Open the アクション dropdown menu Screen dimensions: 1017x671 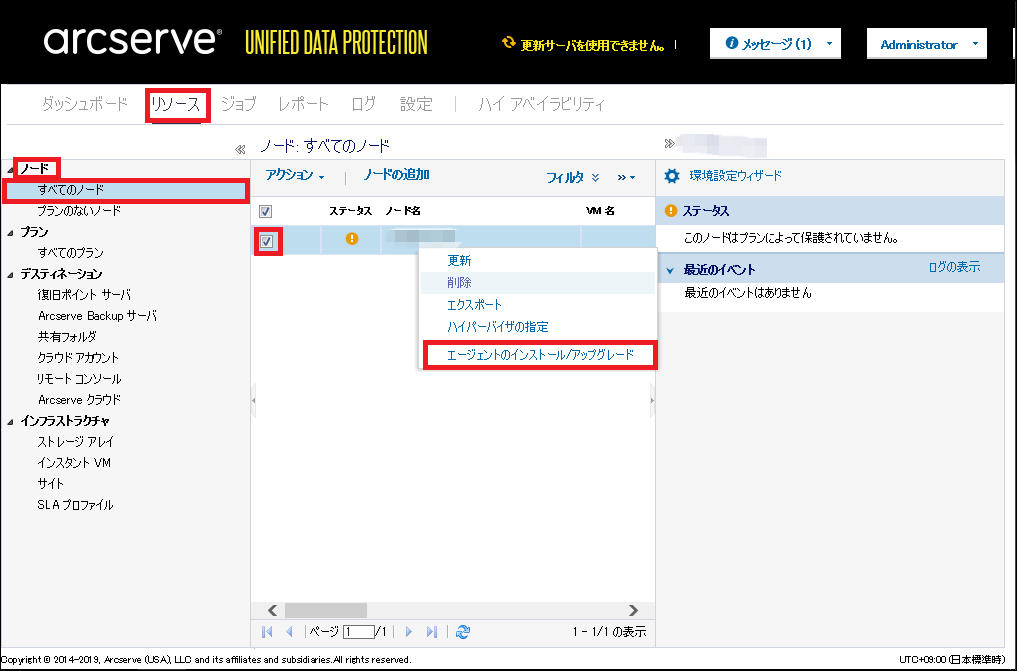(295, 175)
